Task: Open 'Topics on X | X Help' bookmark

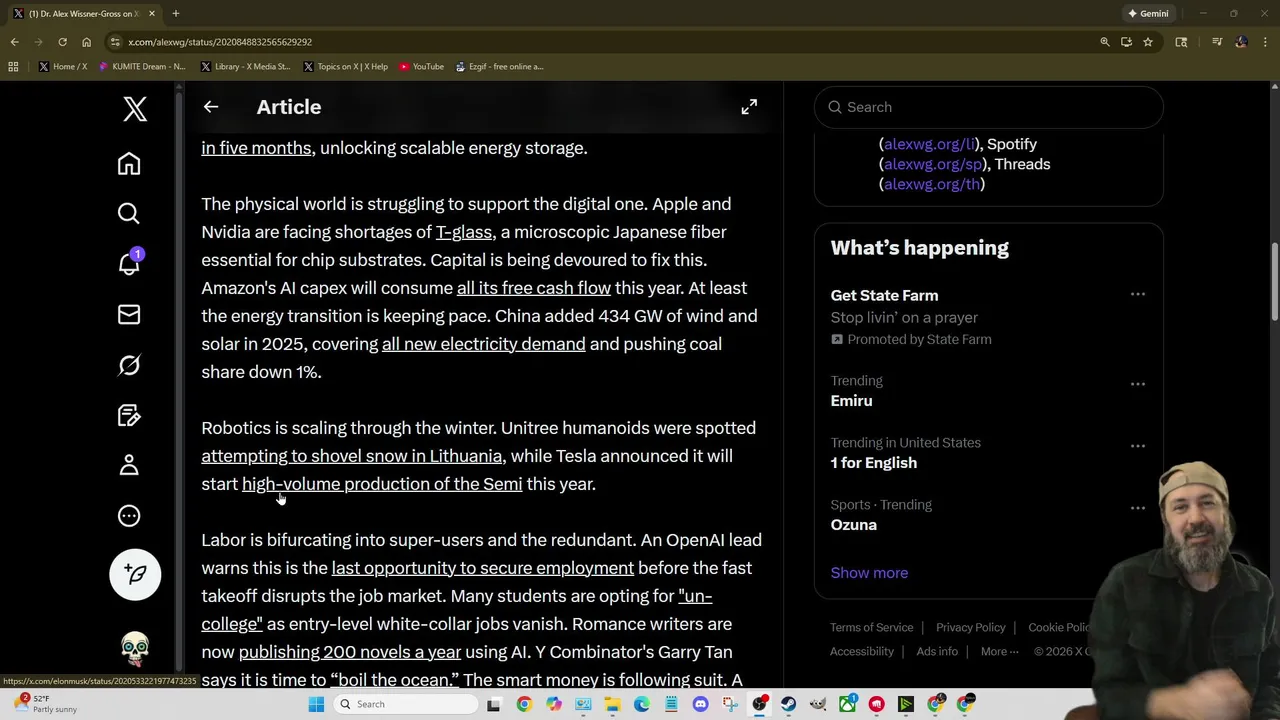Action: [x=345, y=67]
